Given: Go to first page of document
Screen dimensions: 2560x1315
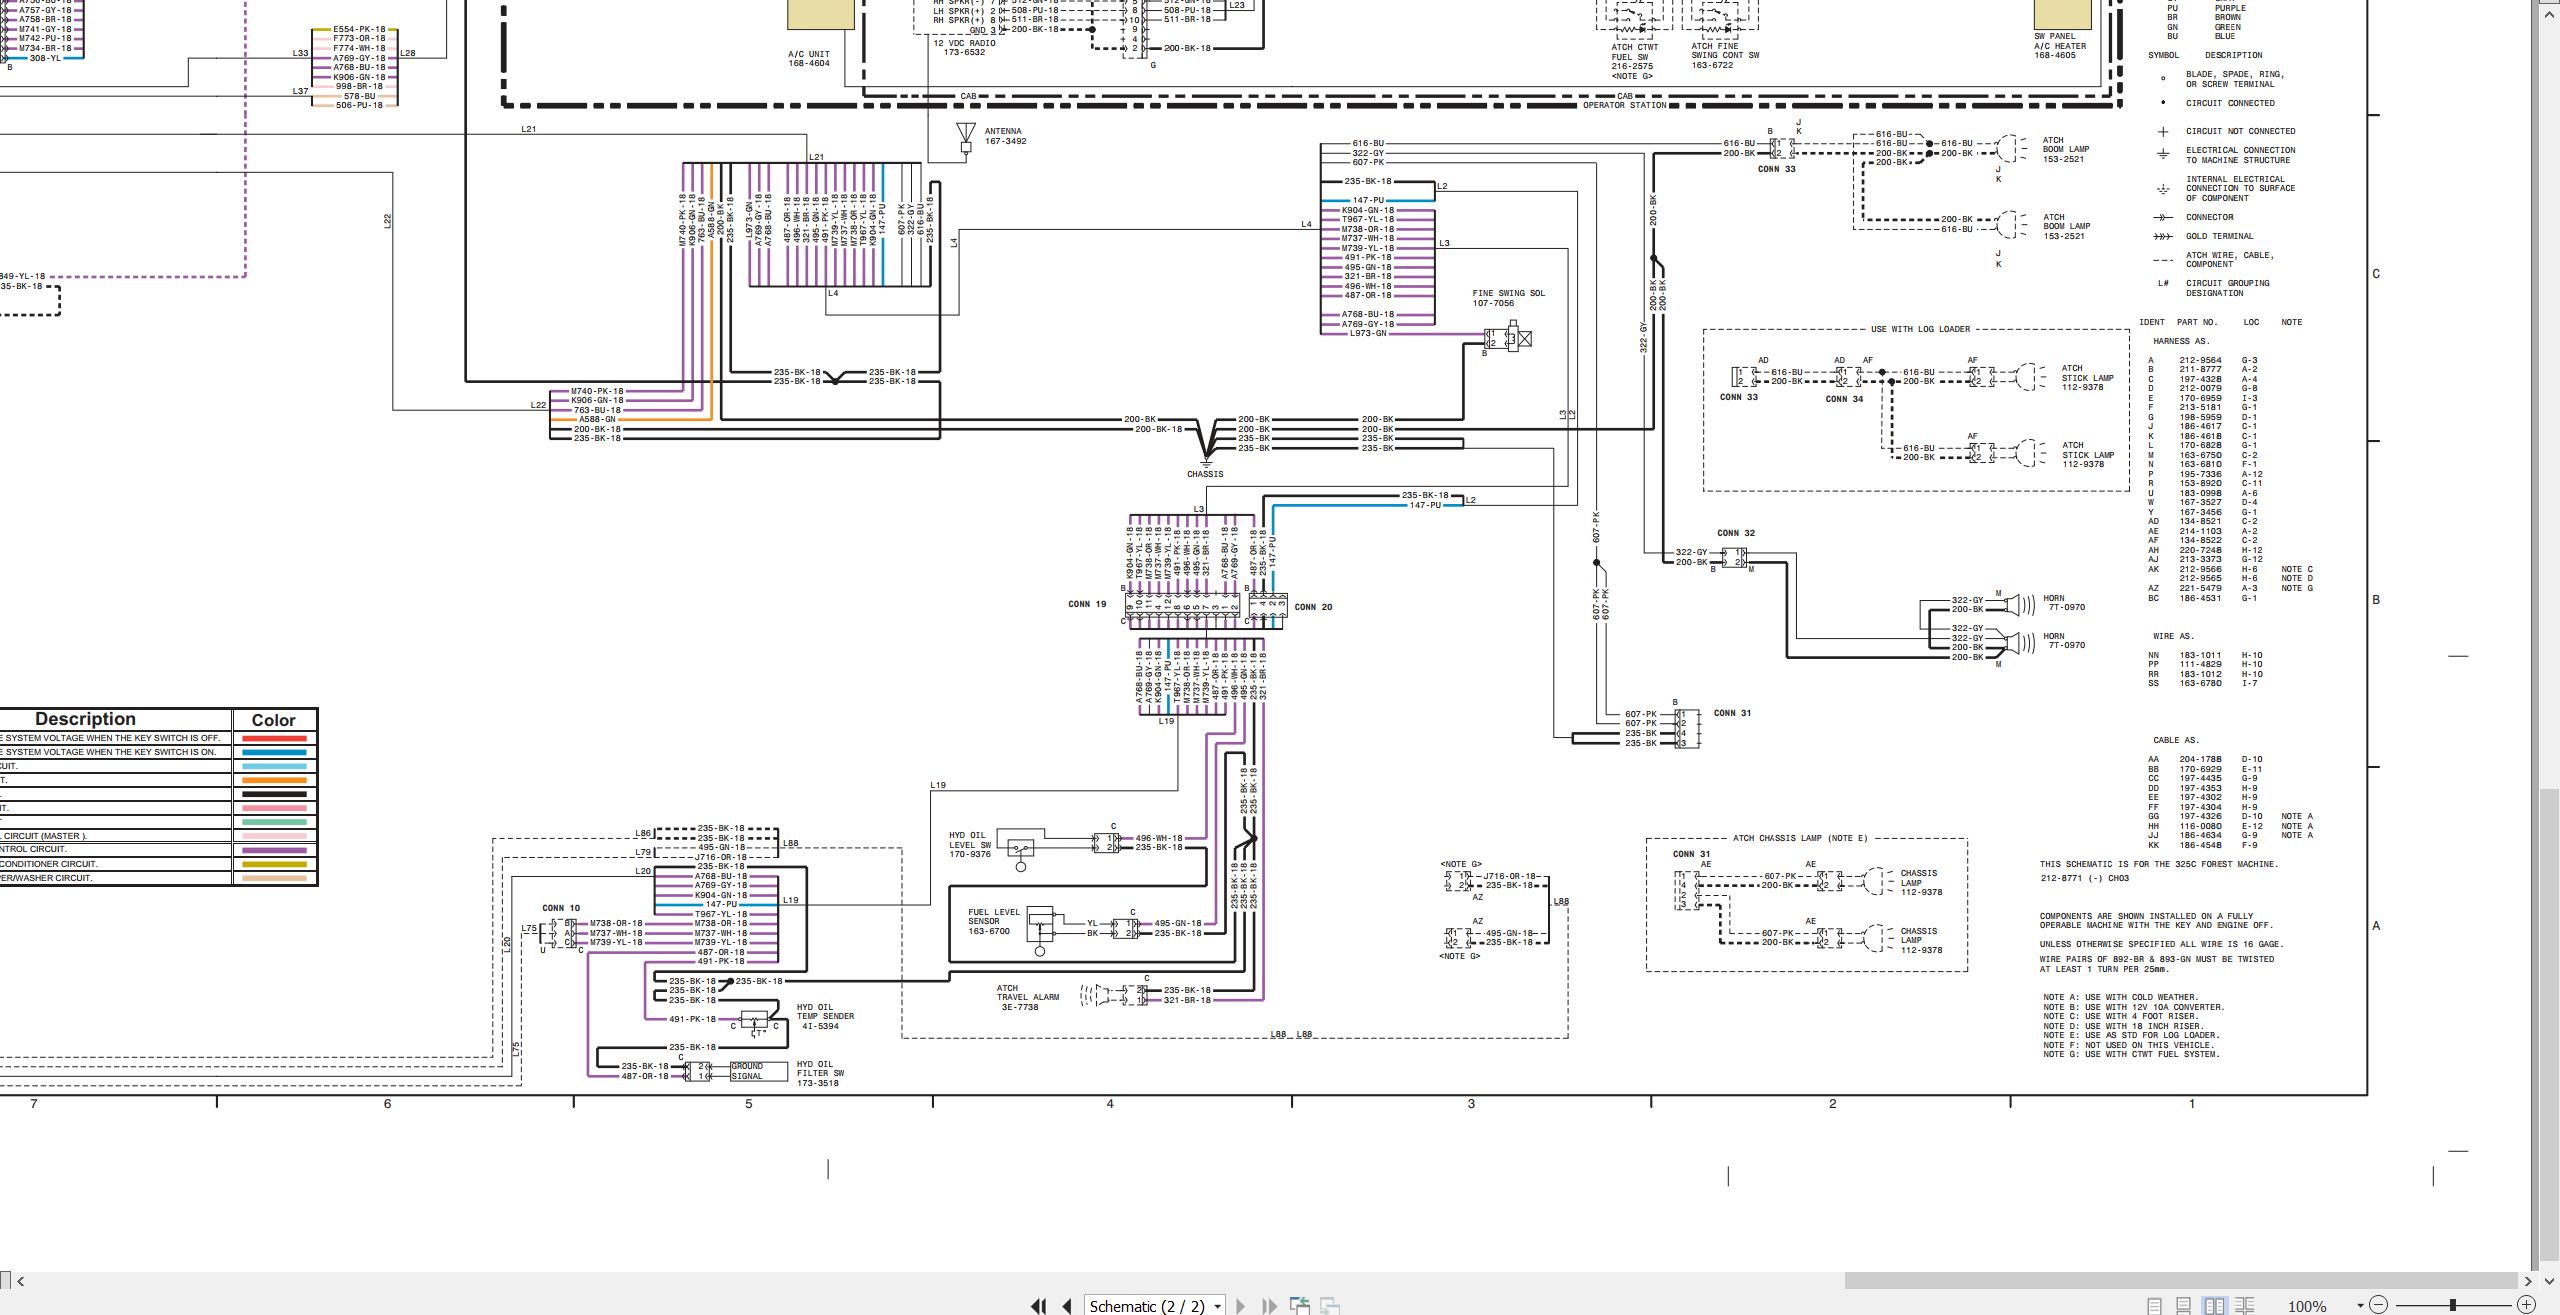Looking at the screenshot, I should coord(1038,1305).
